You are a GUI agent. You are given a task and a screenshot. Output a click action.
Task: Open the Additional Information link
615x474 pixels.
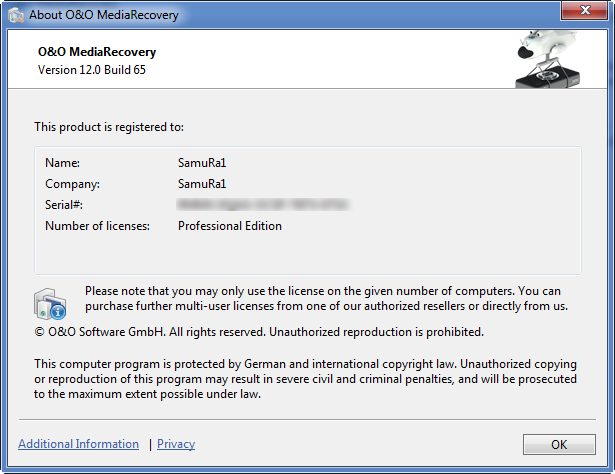[x=78, y=444]
